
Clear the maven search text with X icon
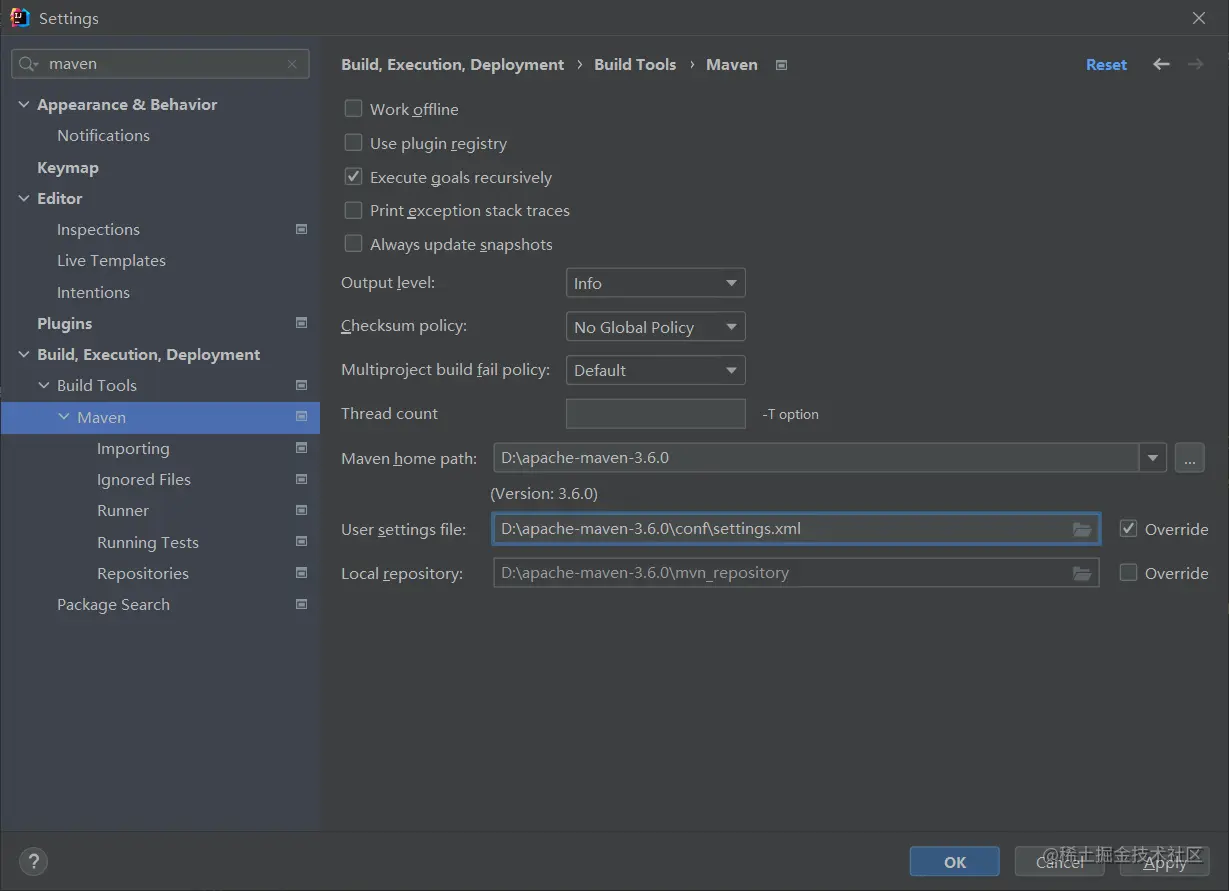(x=292, y=64)
